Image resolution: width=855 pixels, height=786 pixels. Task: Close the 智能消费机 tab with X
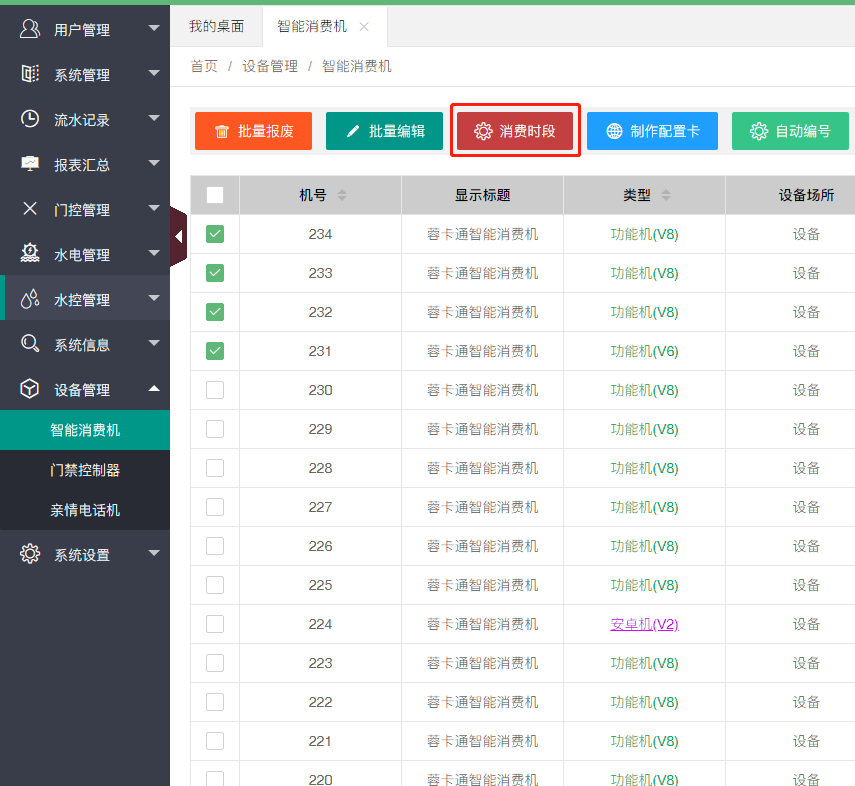click(364, 27)
